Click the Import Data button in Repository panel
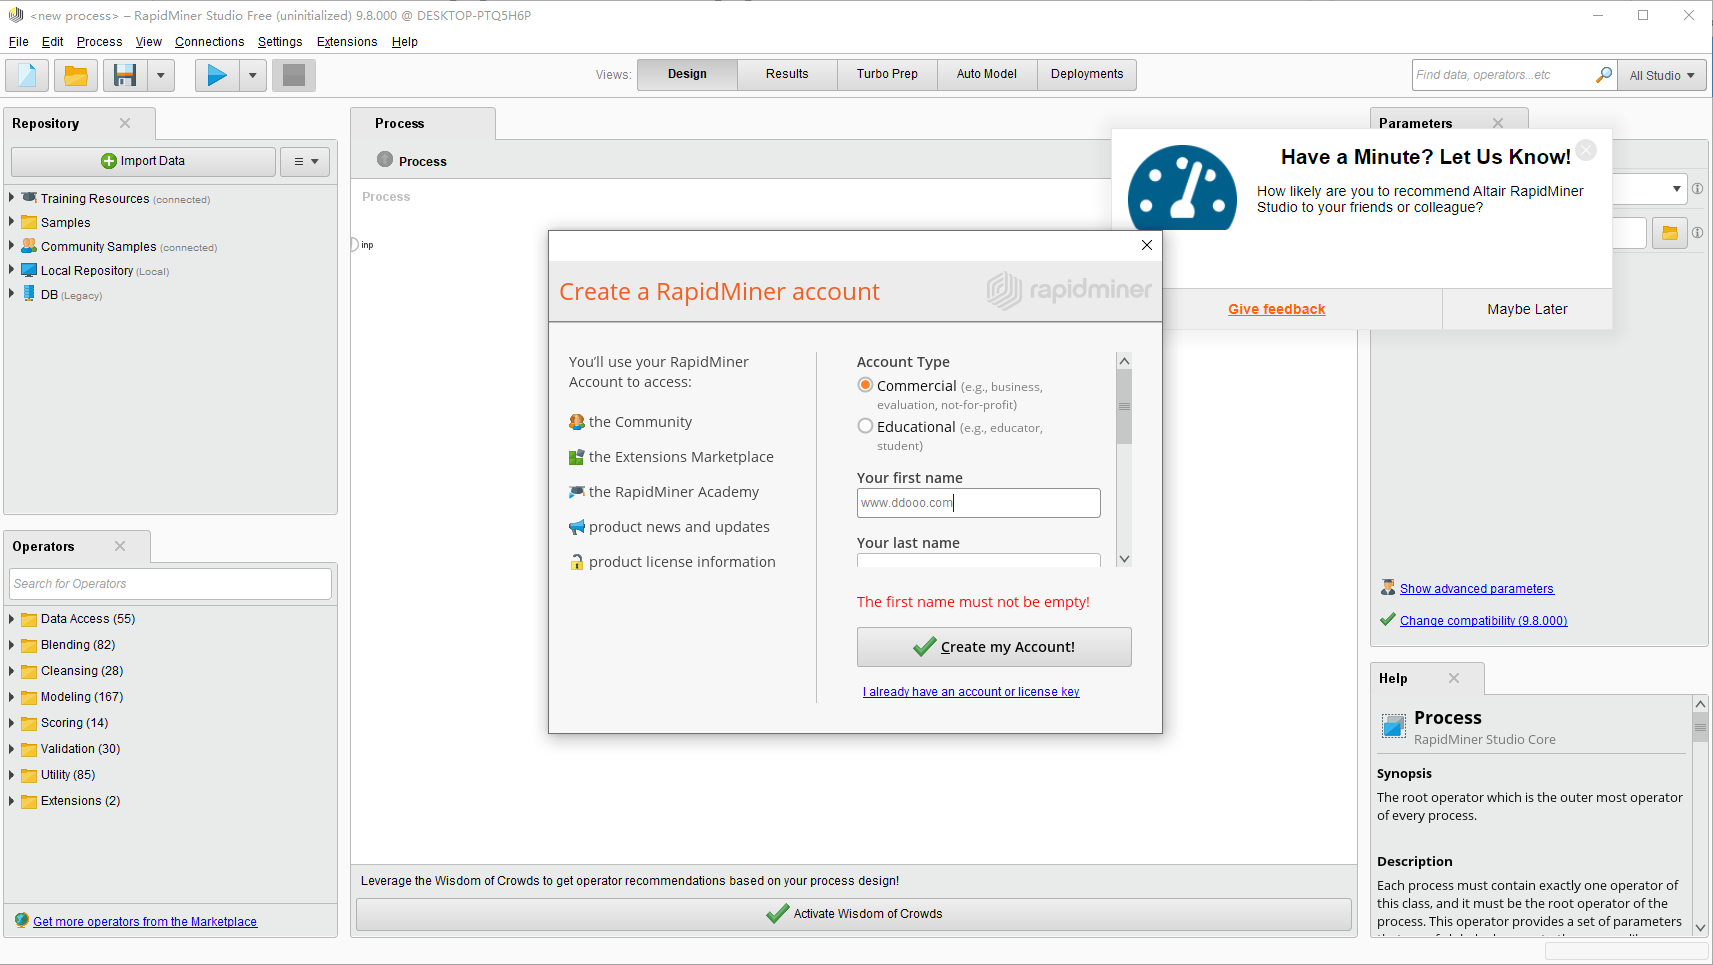This screenshot has height=965, width=1713. tap(143, 160)
